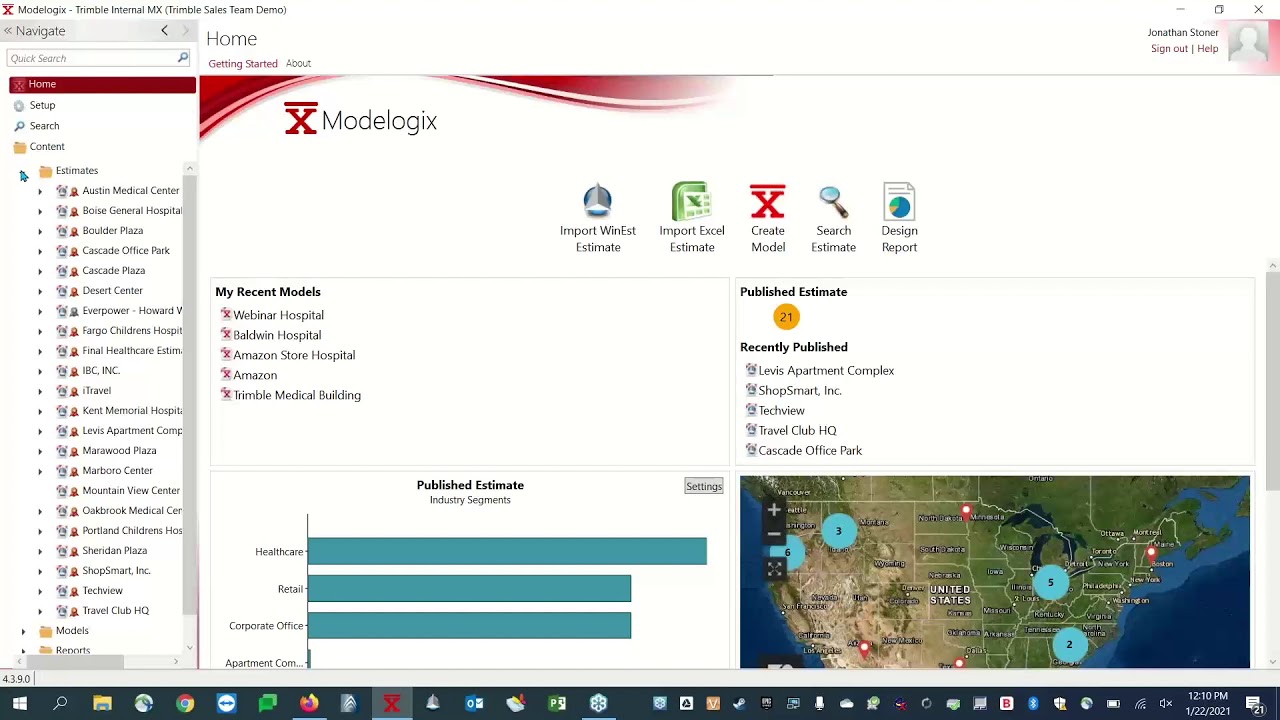This screenshot has height=720, width=1280.
Task: Zoom out on the map with minus button
Action: point(774,533)
